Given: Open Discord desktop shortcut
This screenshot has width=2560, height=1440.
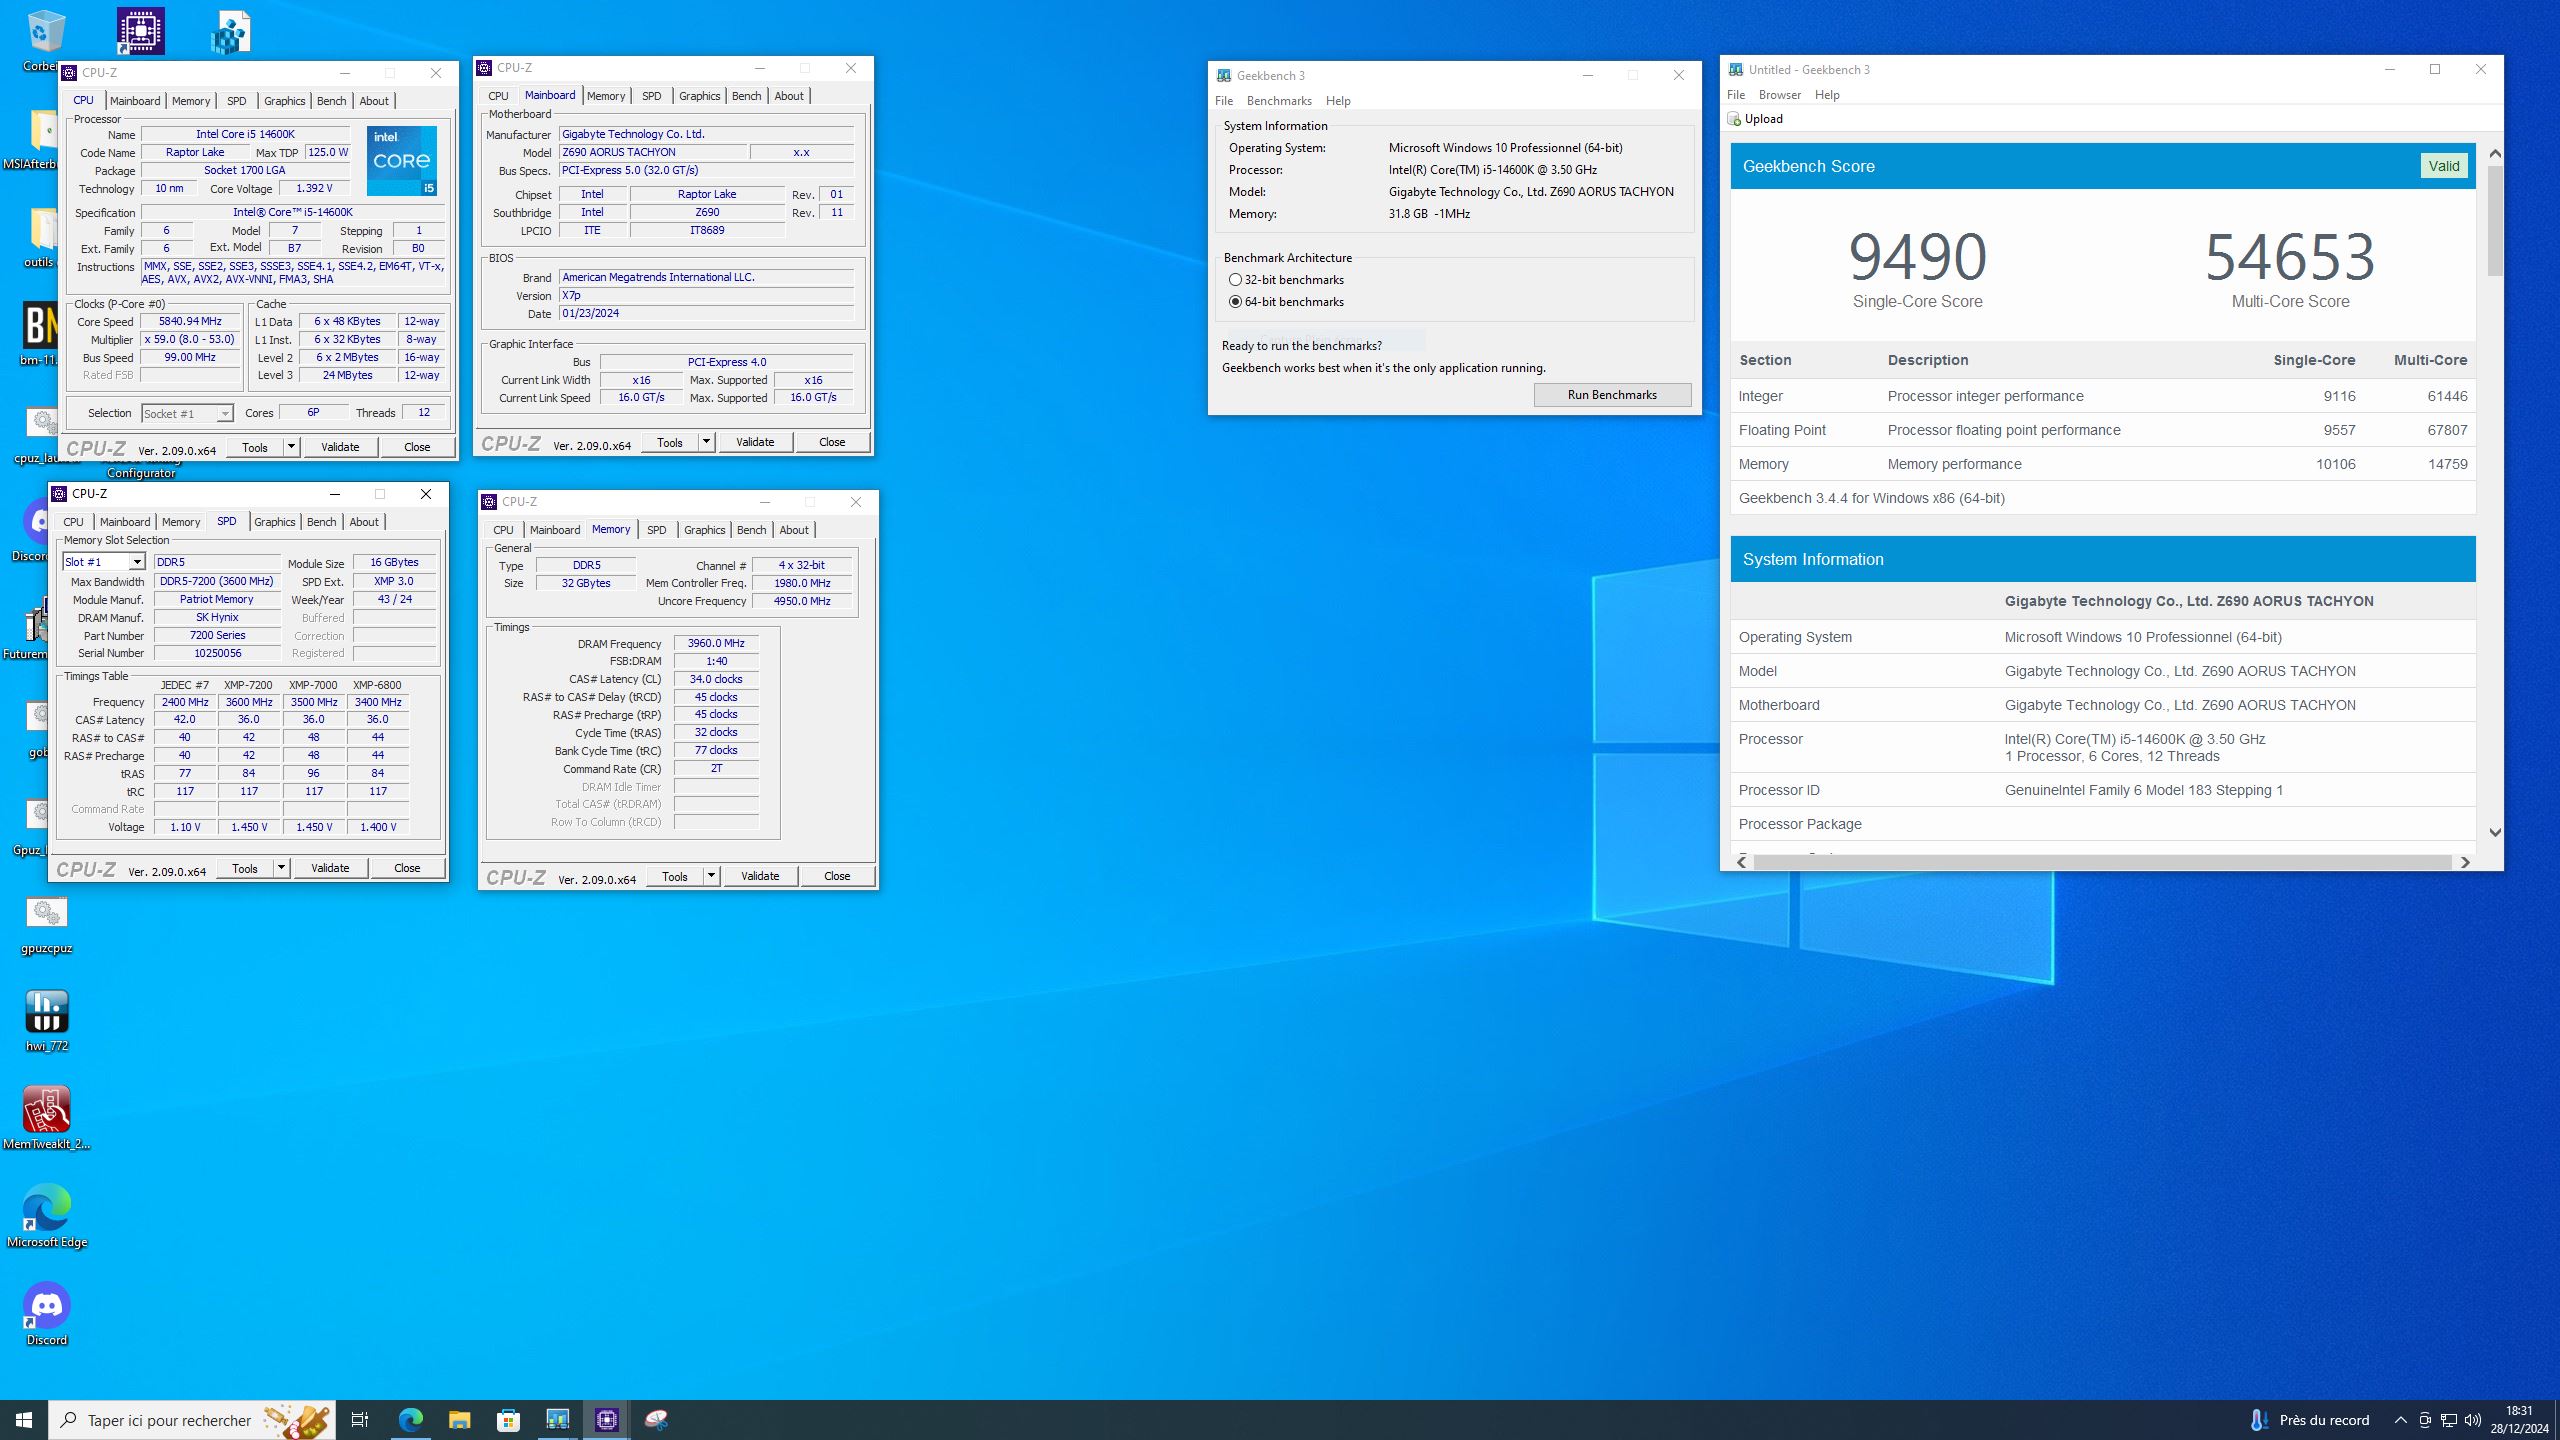Looking at the screenshot, I should pos(46,1306).
